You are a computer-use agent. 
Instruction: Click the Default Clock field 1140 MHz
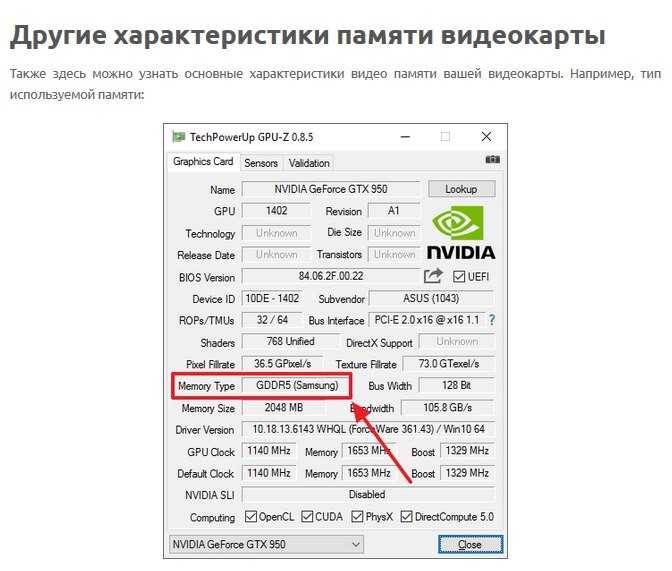pos(269,473)
